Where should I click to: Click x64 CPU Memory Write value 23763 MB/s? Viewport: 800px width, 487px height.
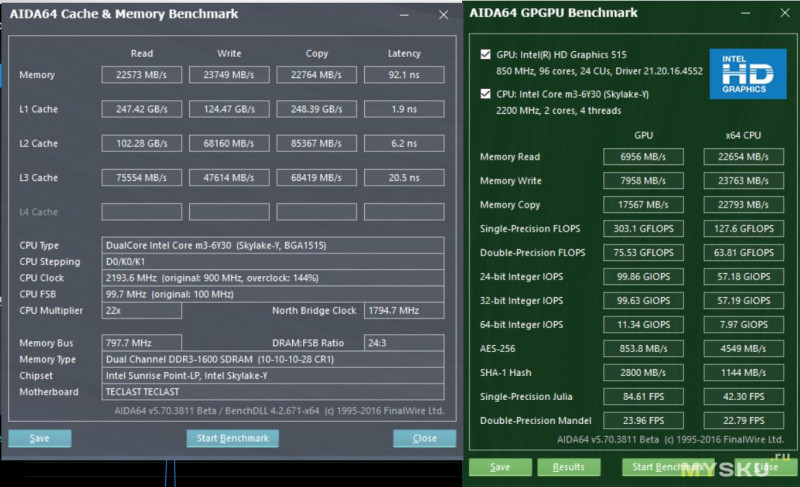743,181
